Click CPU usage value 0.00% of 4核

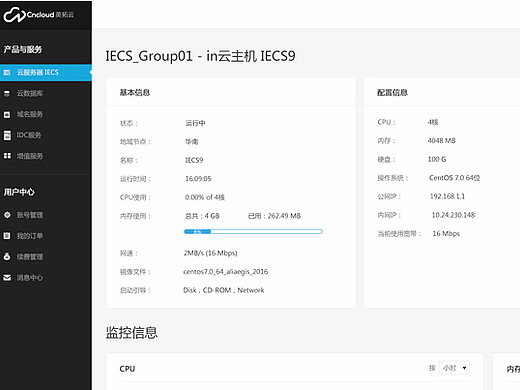click(205, 197)
